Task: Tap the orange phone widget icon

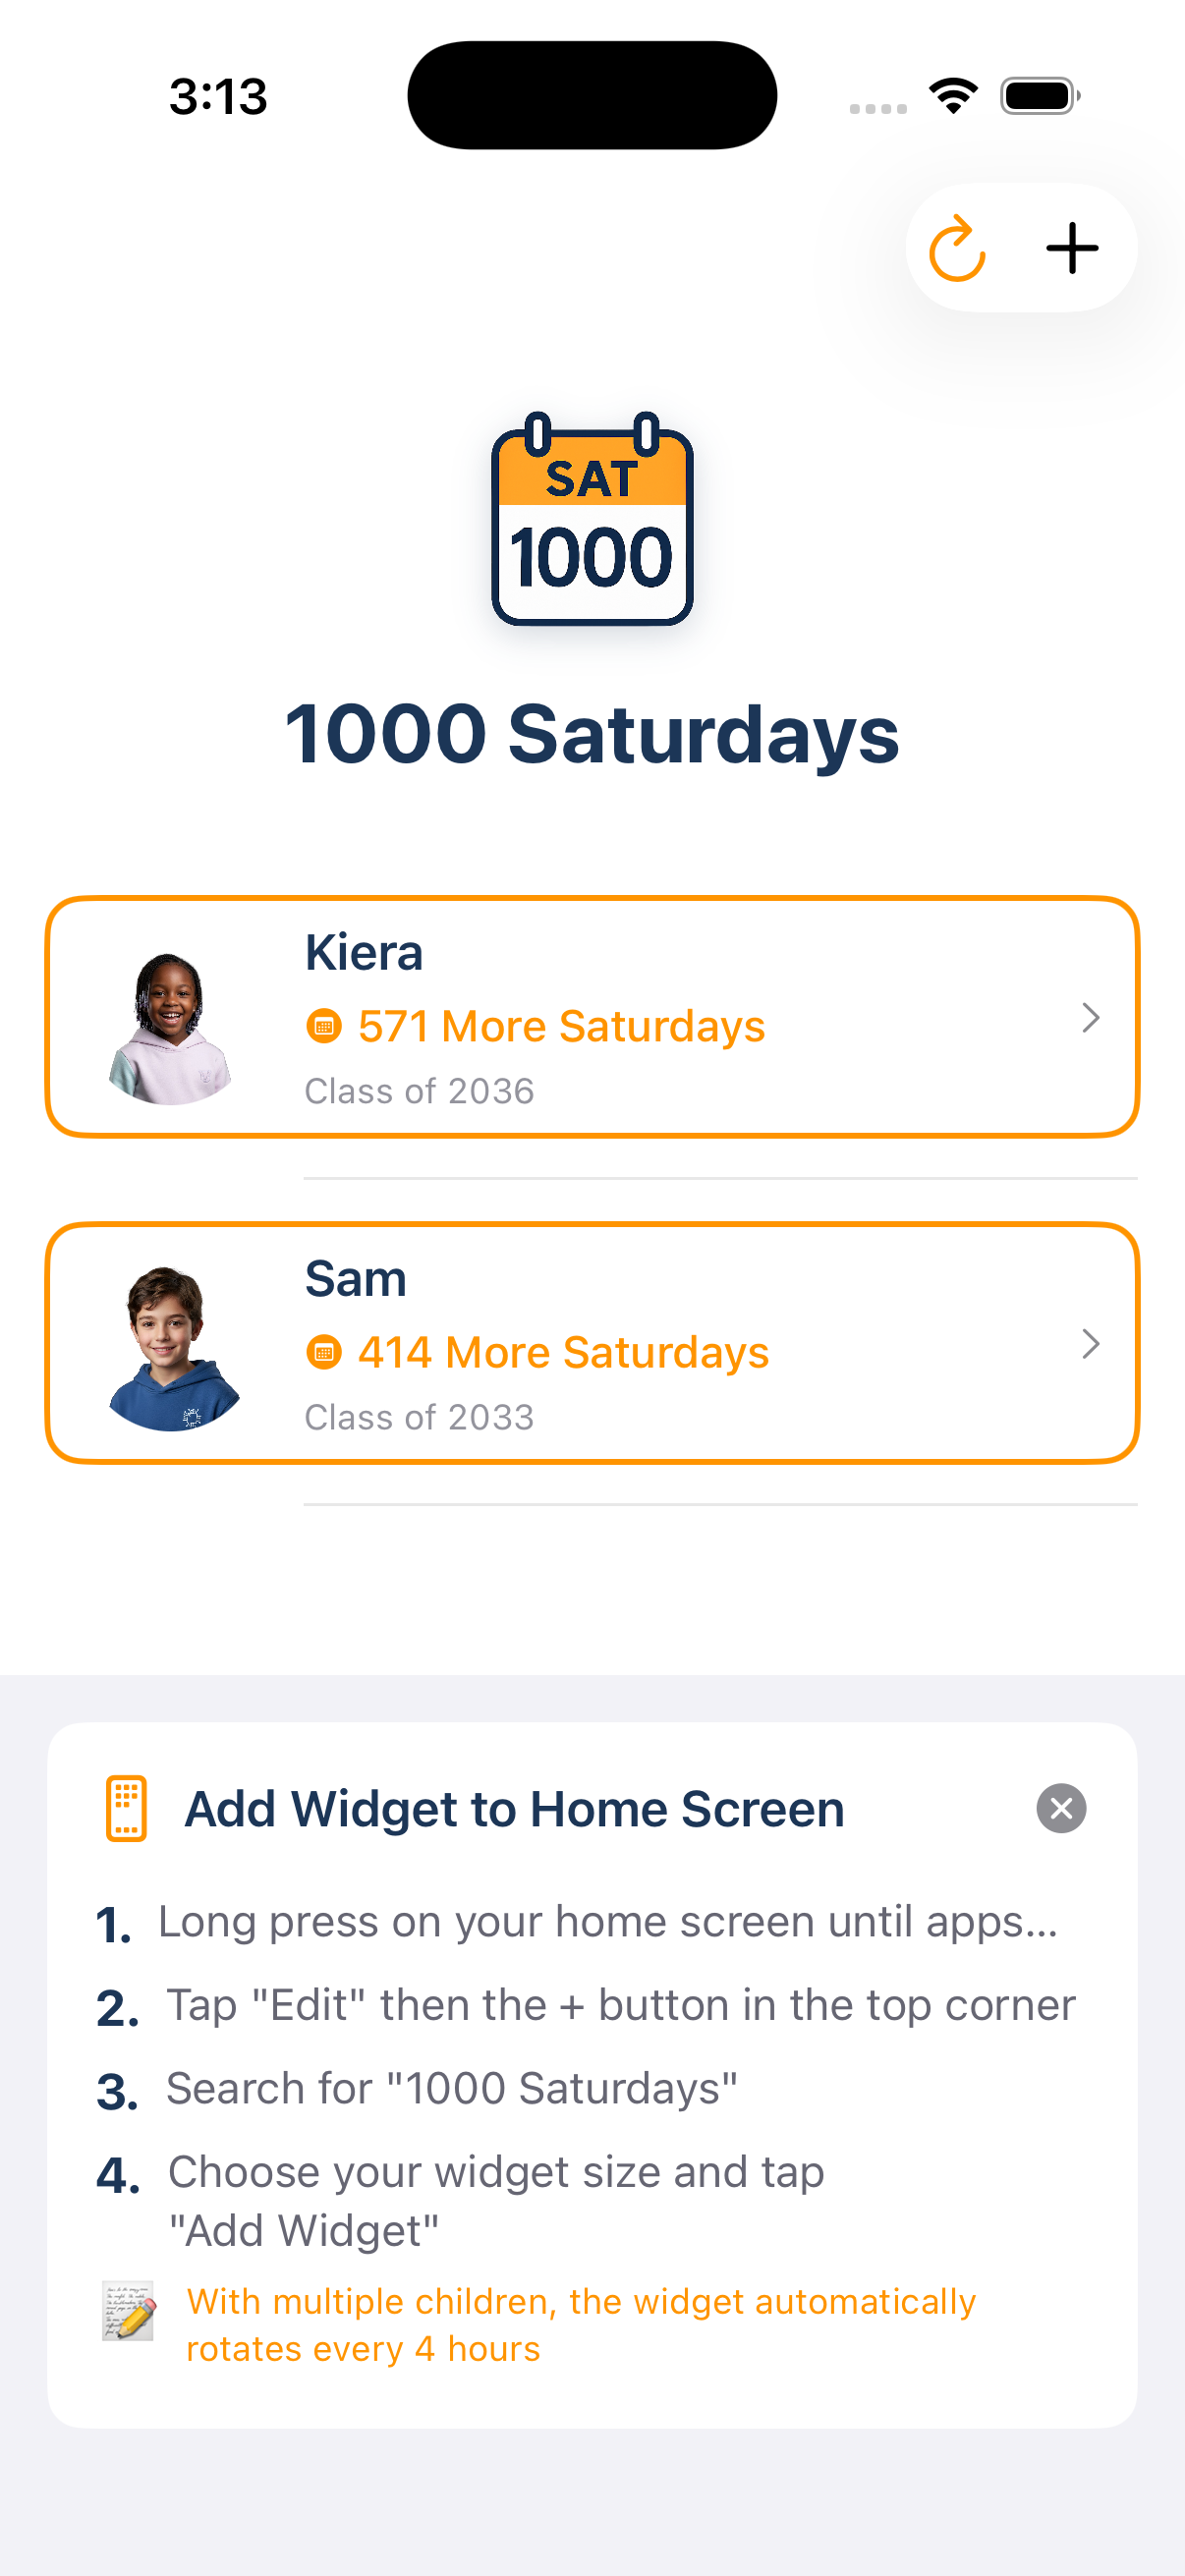Action: [x=126, y=1808]
